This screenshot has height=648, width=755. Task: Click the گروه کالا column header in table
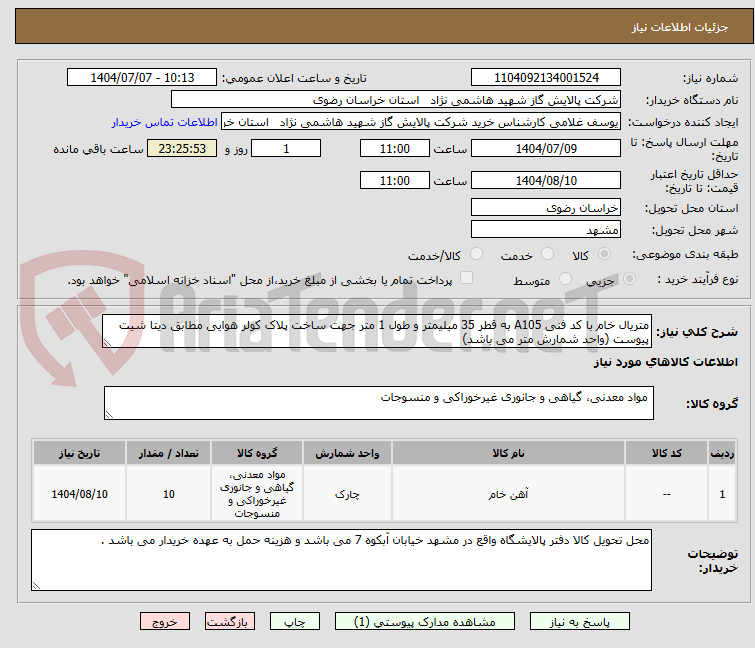257,453
